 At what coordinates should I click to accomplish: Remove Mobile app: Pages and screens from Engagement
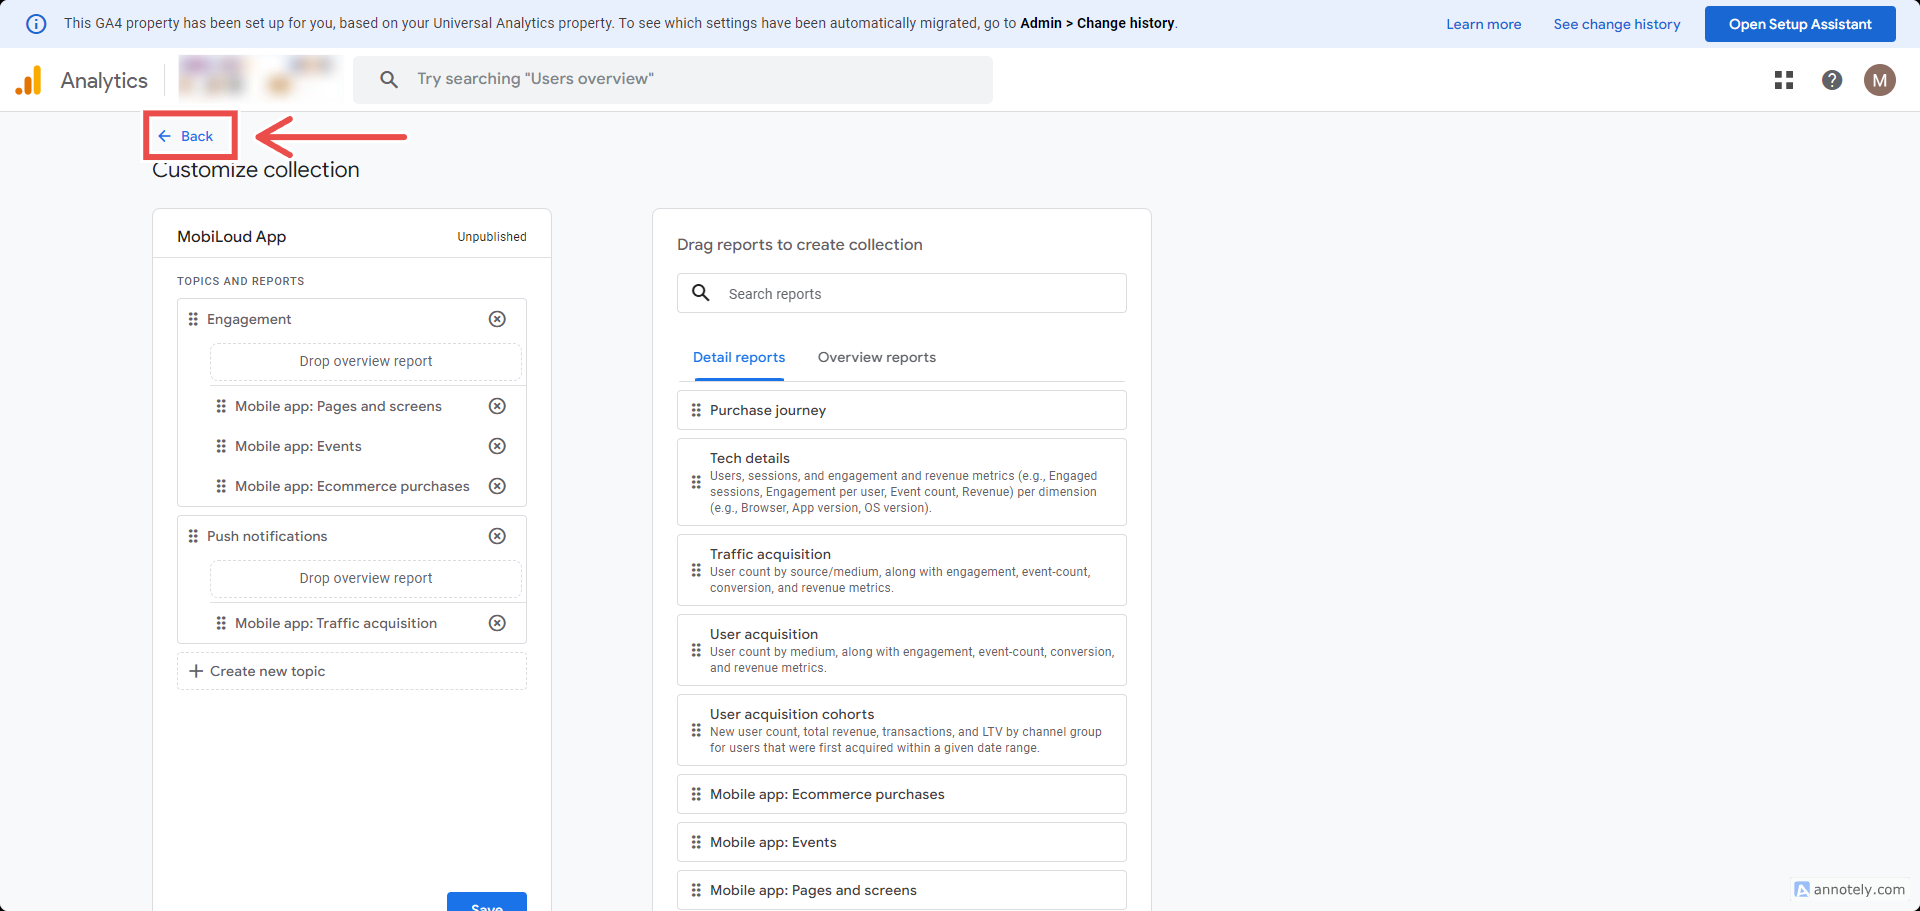497,406
